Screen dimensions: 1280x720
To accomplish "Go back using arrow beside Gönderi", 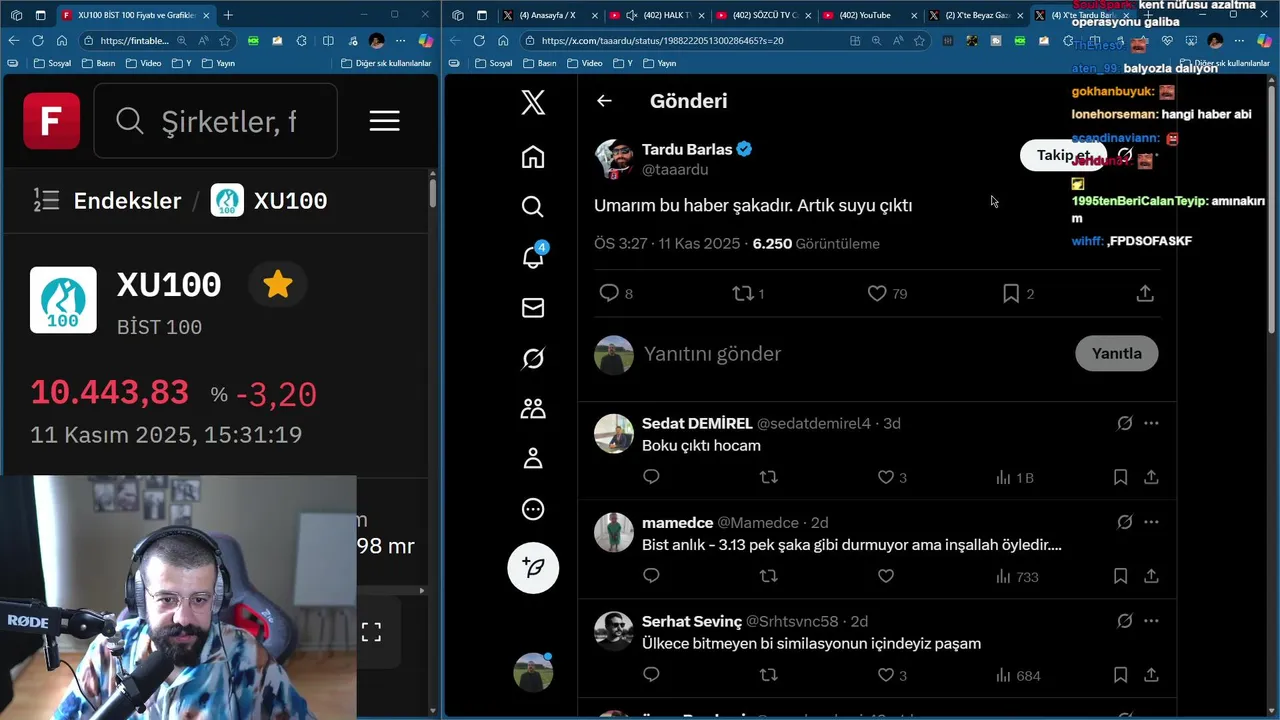I will click(x=604, y=101).
